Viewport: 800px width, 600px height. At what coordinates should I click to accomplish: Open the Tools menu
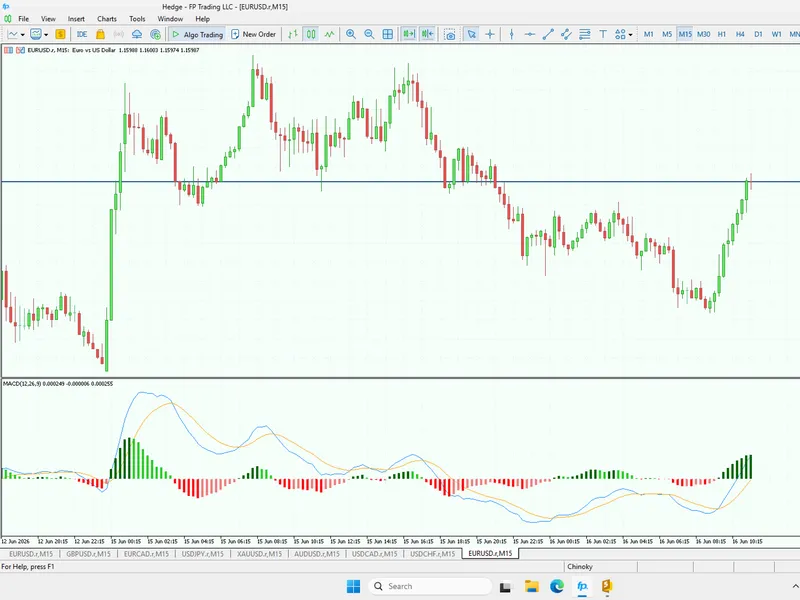[x=137, y=19]
